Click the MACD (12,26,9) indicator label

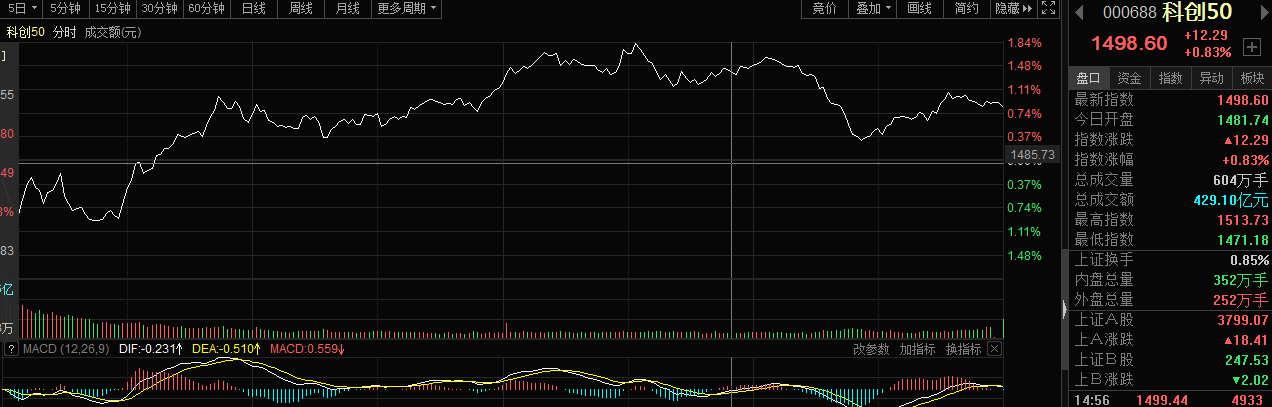click(65, 349)
